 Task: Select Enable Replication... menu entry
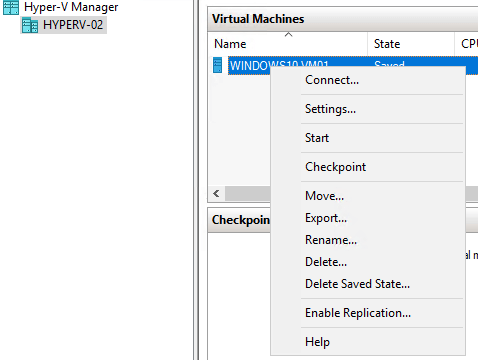[368, 313]
